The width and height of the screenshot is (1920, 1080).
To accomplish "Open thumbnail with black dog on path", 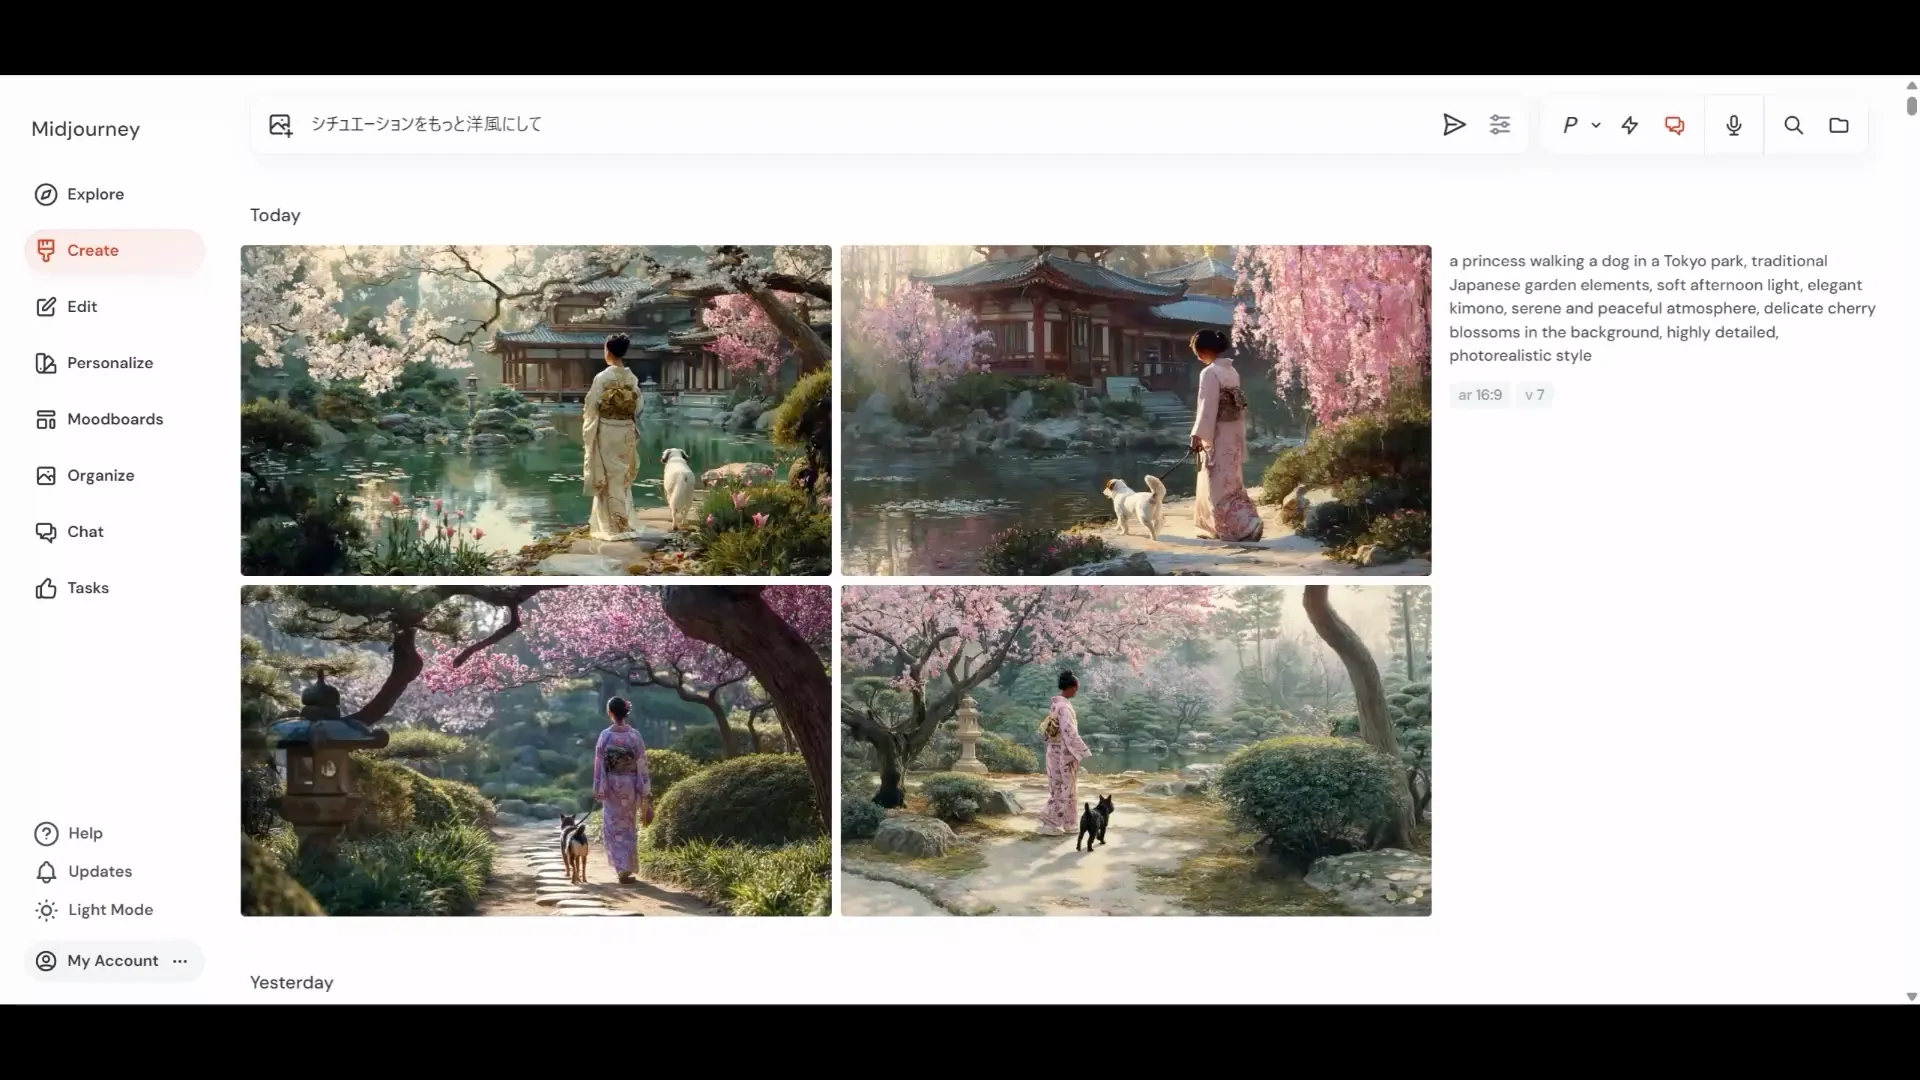I will (1136, 750).
